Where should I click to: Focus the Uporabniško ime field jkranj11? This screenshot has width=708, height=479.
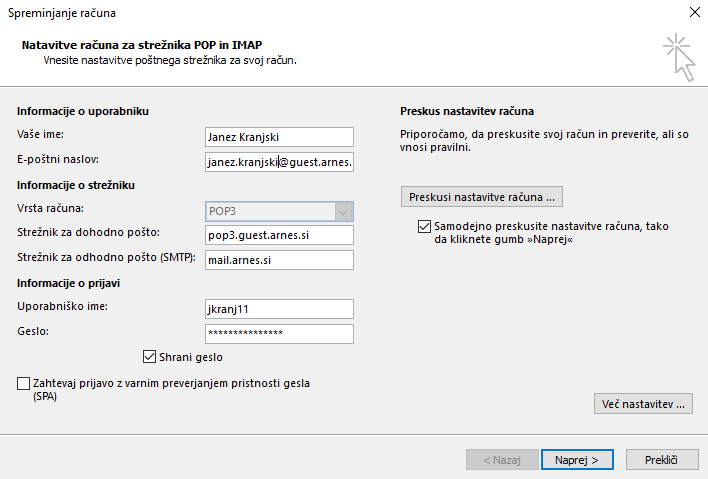[x=279, y=309]
